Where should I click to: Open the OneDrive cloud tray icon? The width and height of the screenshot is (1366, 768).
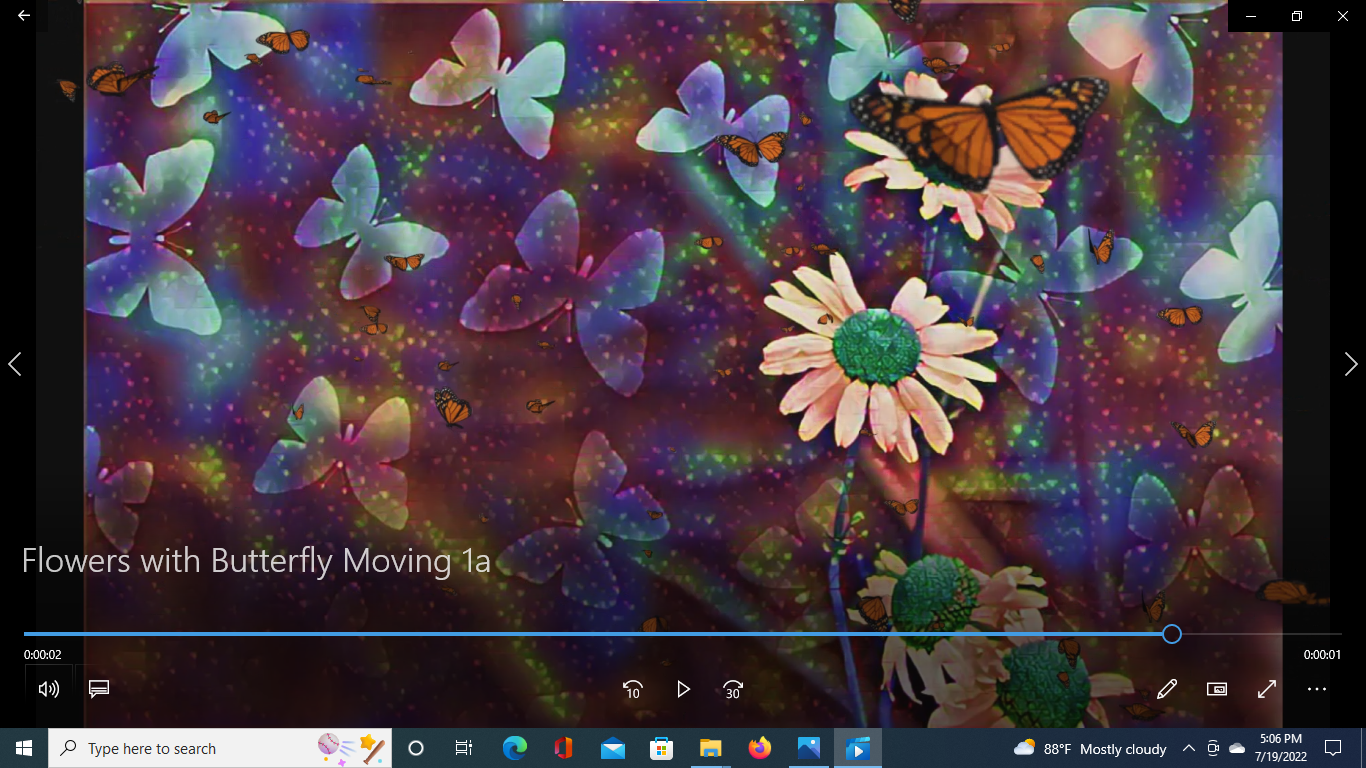pyautogui.click(x=1237, y=748)
